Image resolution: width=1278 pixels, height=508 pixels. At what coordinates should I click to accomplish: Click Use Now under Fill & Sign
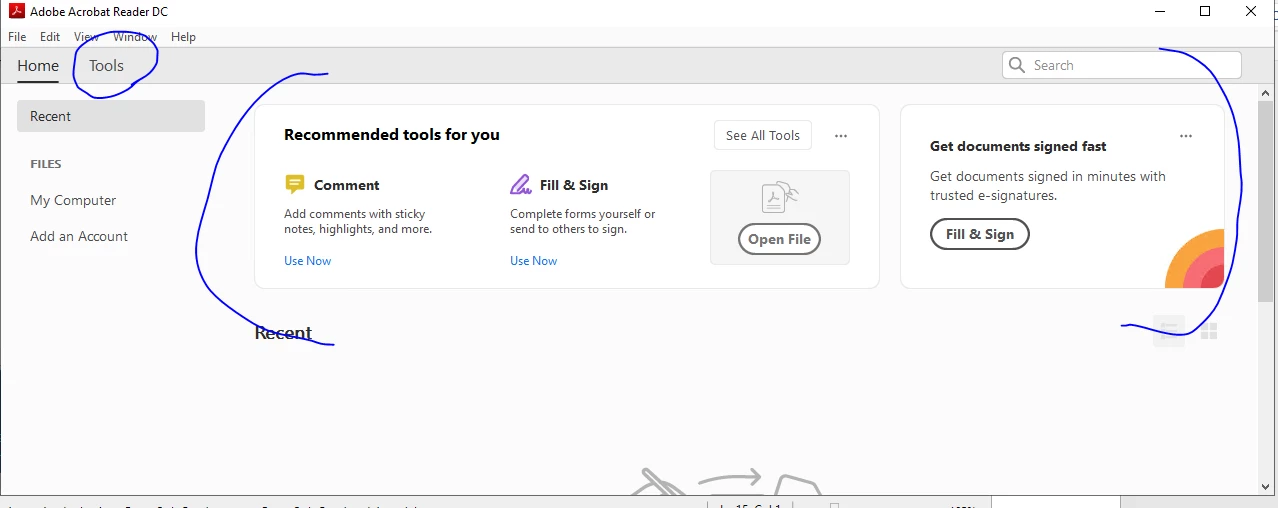(533, 261)
